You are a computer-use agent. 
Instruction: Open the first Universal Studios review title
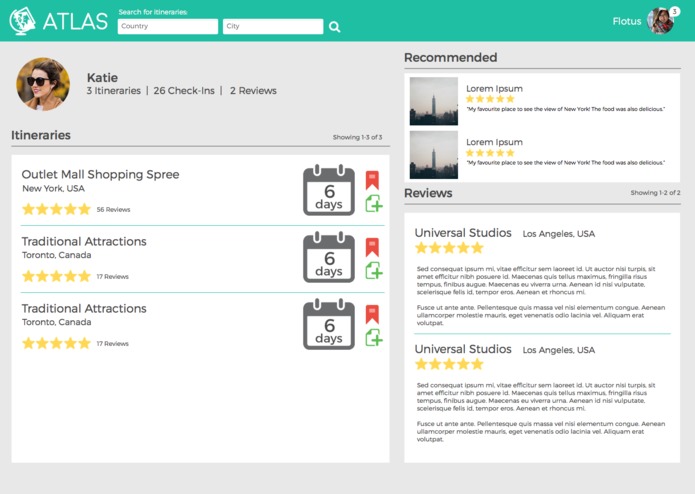pos(463,233)
